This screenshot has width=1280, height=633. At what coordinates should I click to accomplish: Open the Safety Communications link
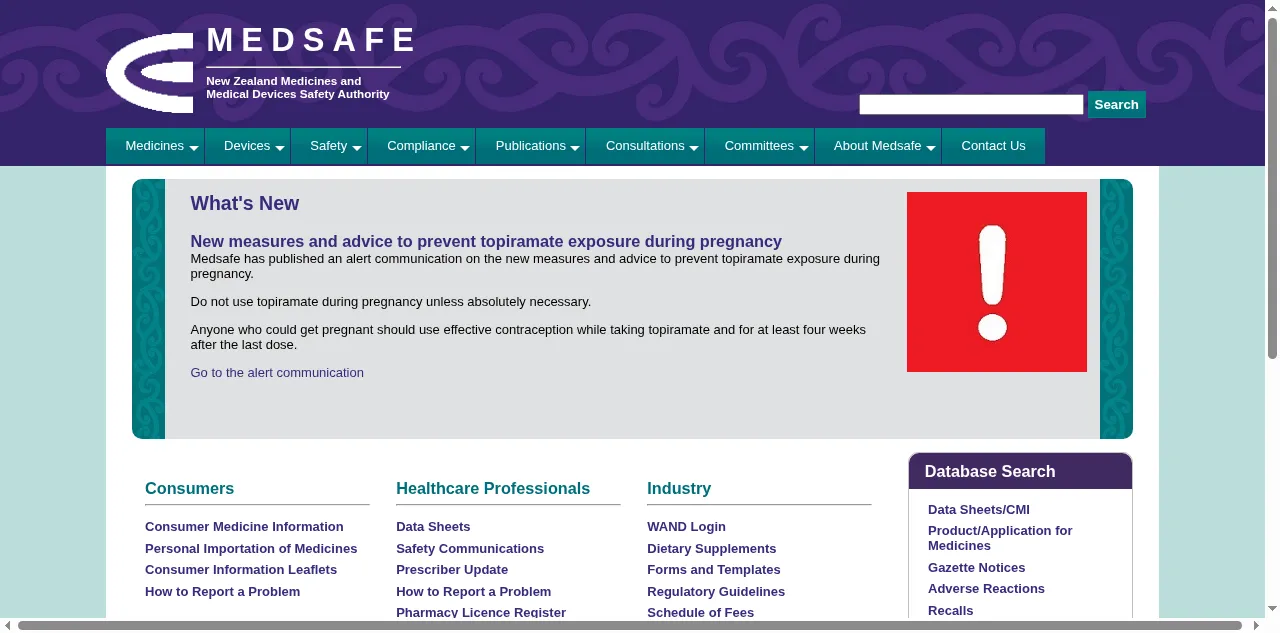[x=470, y=548]
